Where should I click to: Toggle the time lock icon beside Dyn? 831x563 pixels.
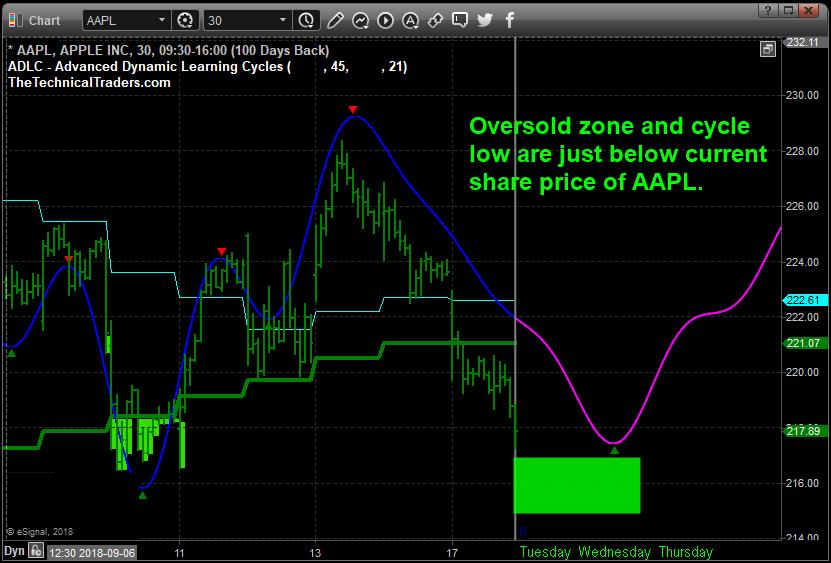click(x=36, y=551)
